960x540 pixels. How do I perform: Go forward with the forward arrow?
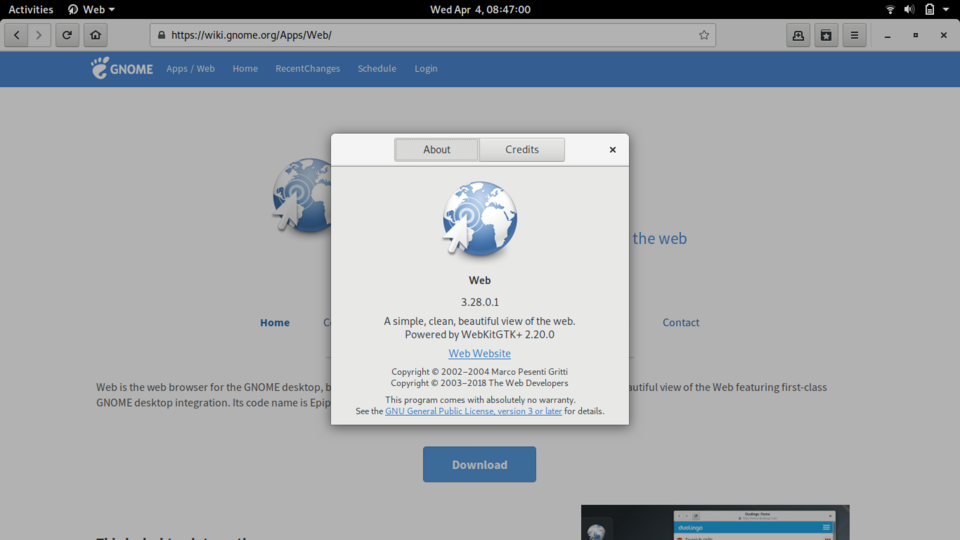pyautogui.click(x=39, y=35)
